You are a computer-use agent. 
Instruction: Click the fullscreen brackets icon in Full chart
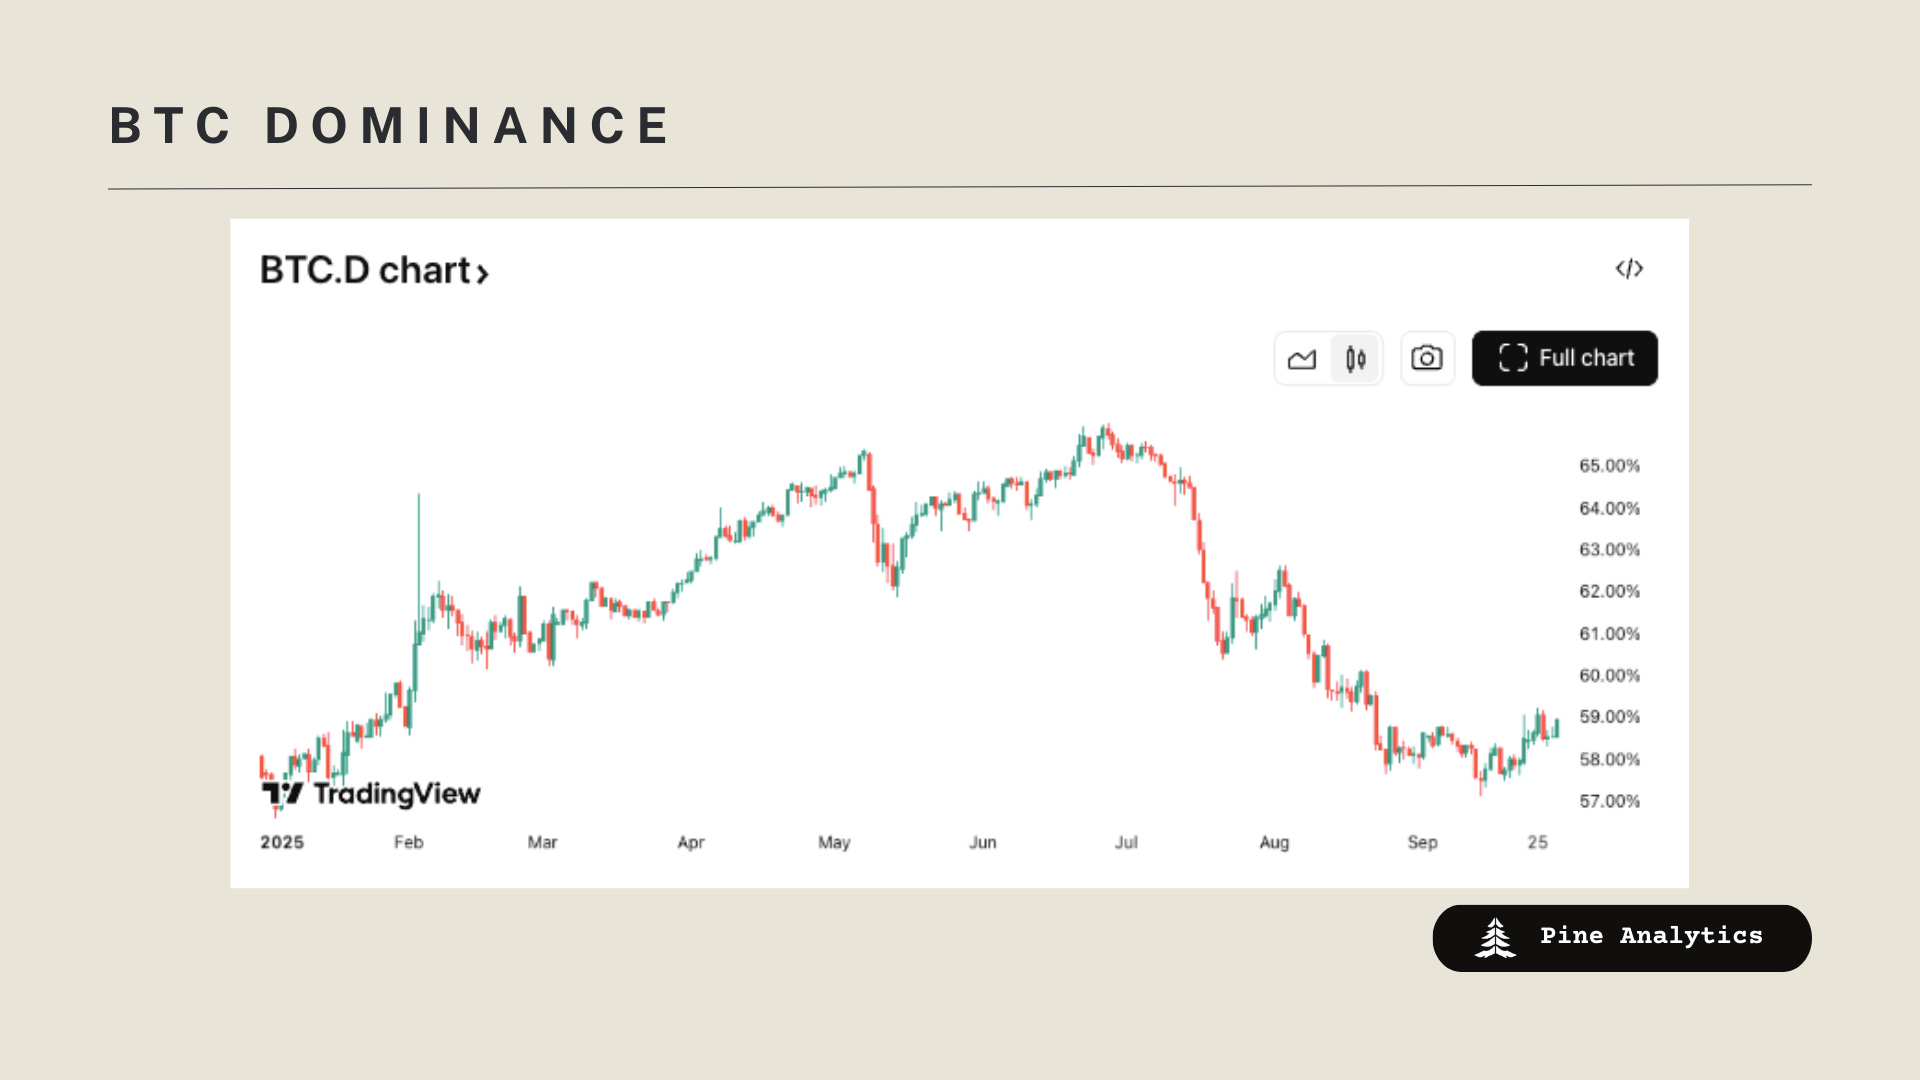pos(1513,358)
